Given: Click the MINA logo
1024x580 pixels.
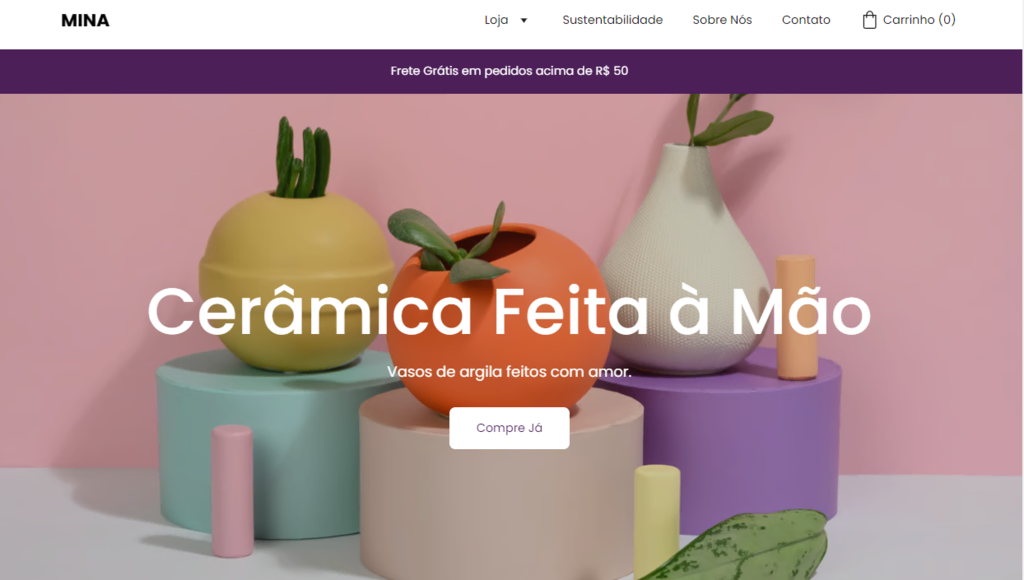Looking at the screenshot, I should click(85, 21).
